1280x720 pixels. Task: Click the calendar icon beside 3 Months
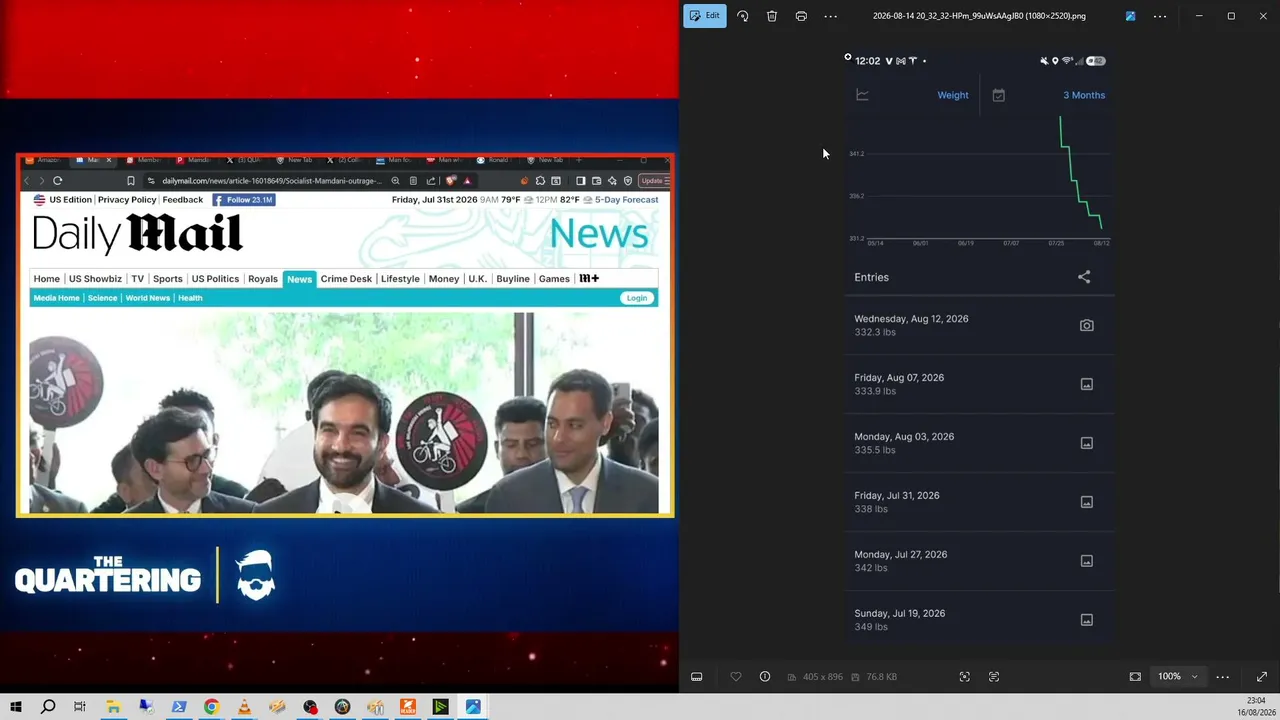coord(998,95)
